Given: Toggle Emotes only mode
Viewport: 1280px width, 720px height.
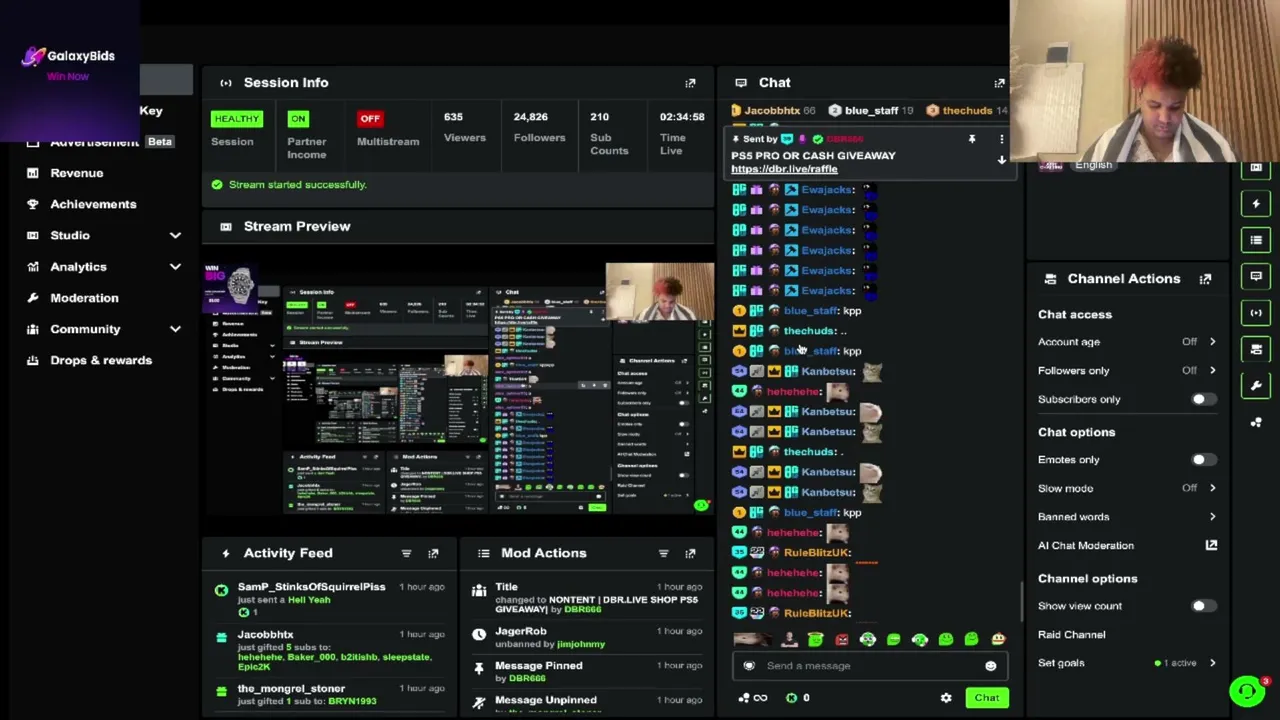Looking at the screenshot, I should (1203, 460).
